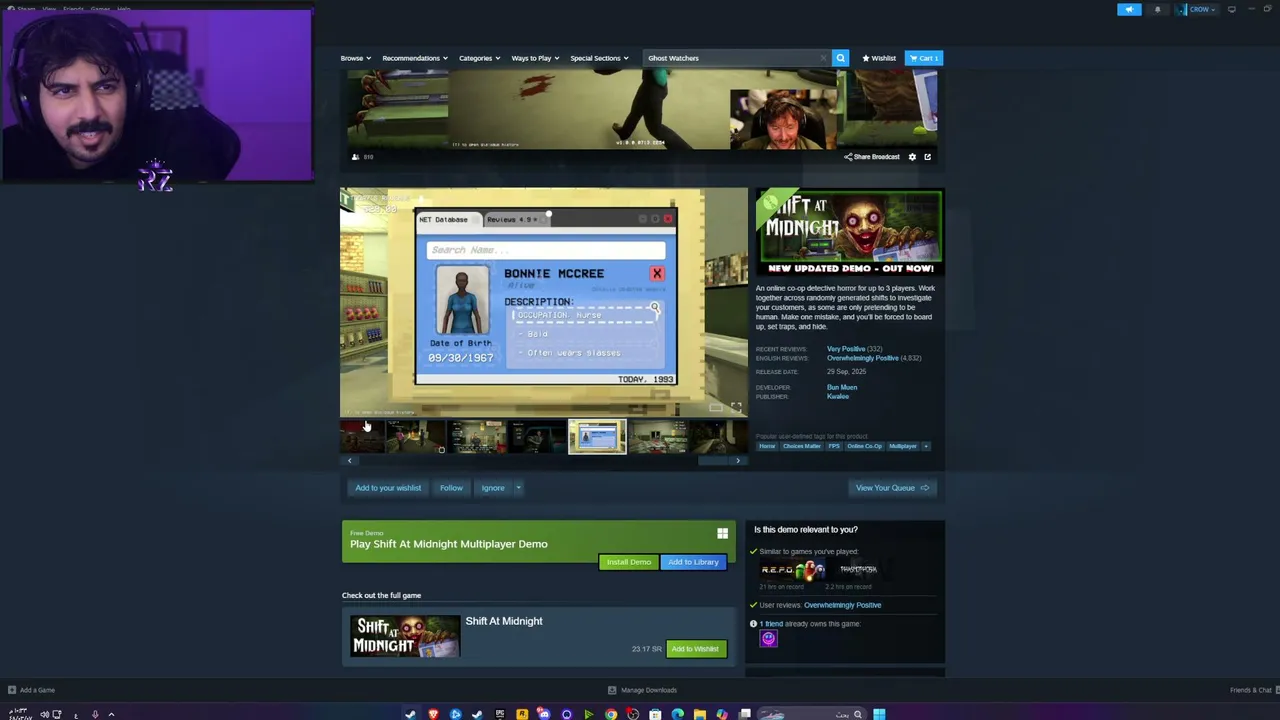Open Rockstar launcher from the taskbar
Screen dimensions: 1280x720
pyautogui.click(x=522, y=714)
